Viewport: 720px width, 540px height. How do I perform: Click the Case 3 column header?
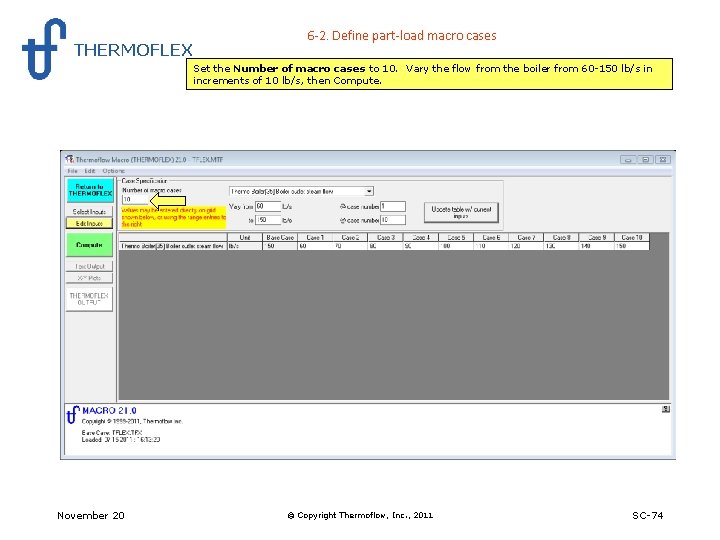386,237
